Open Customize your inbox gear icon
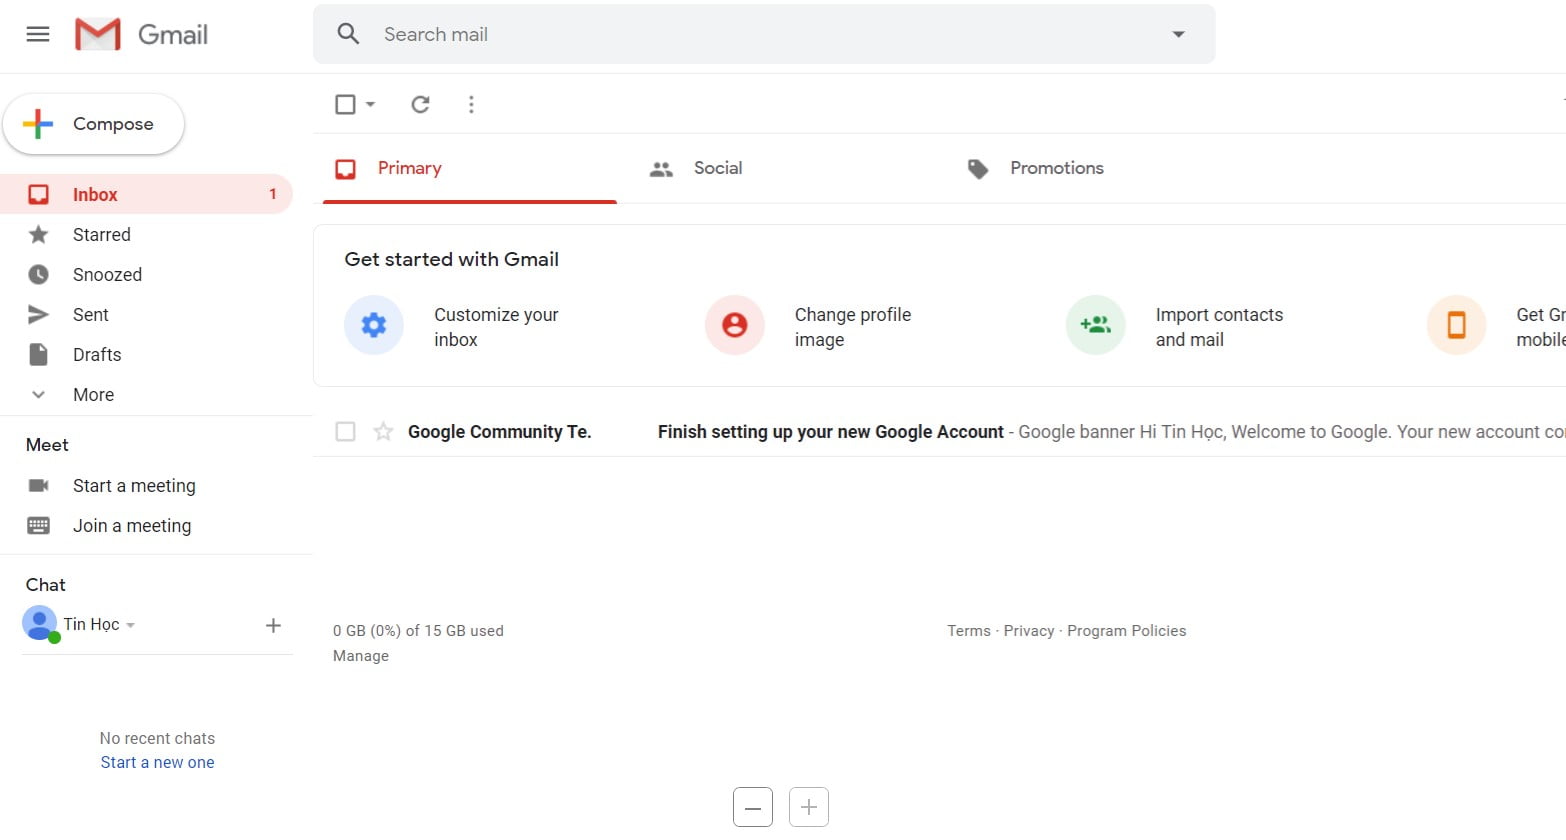This screenshot has height=840, width=1566. pos(374,325)
